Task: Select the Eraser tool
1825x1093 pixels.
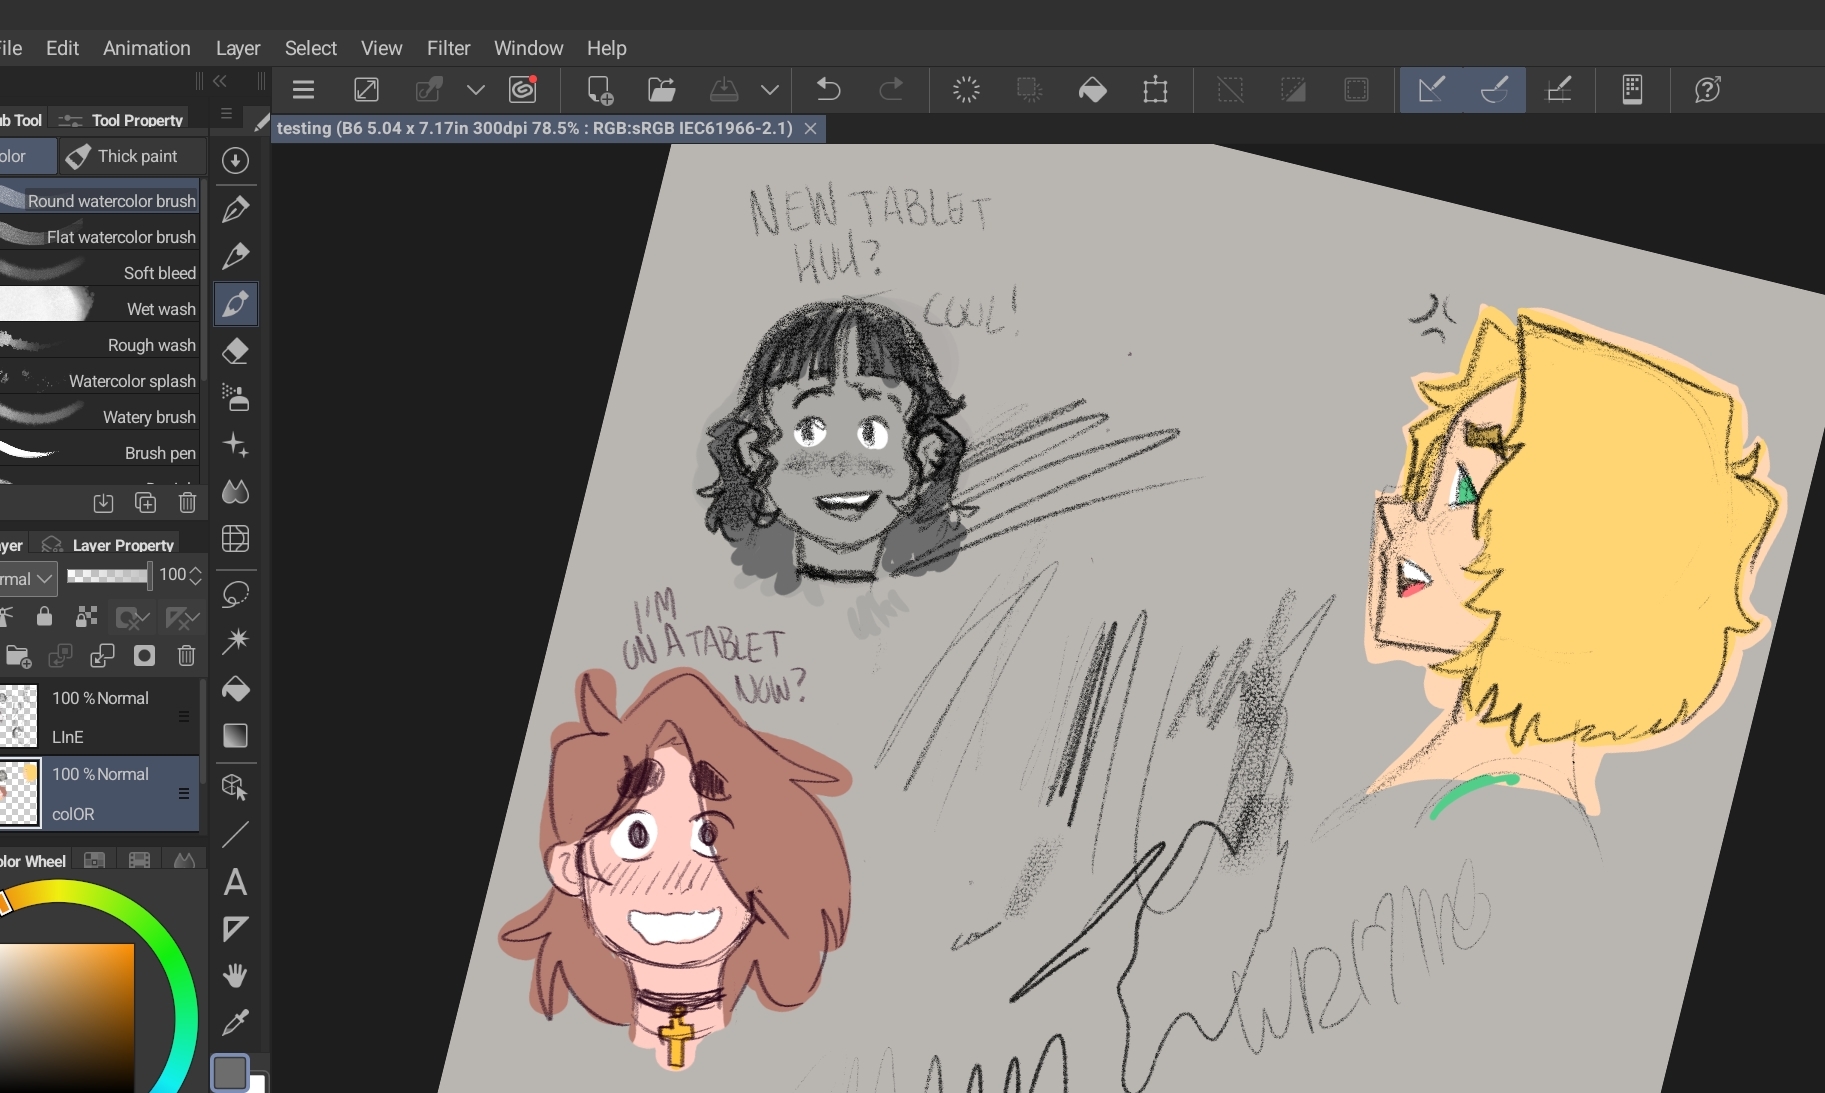Action: 236,351
